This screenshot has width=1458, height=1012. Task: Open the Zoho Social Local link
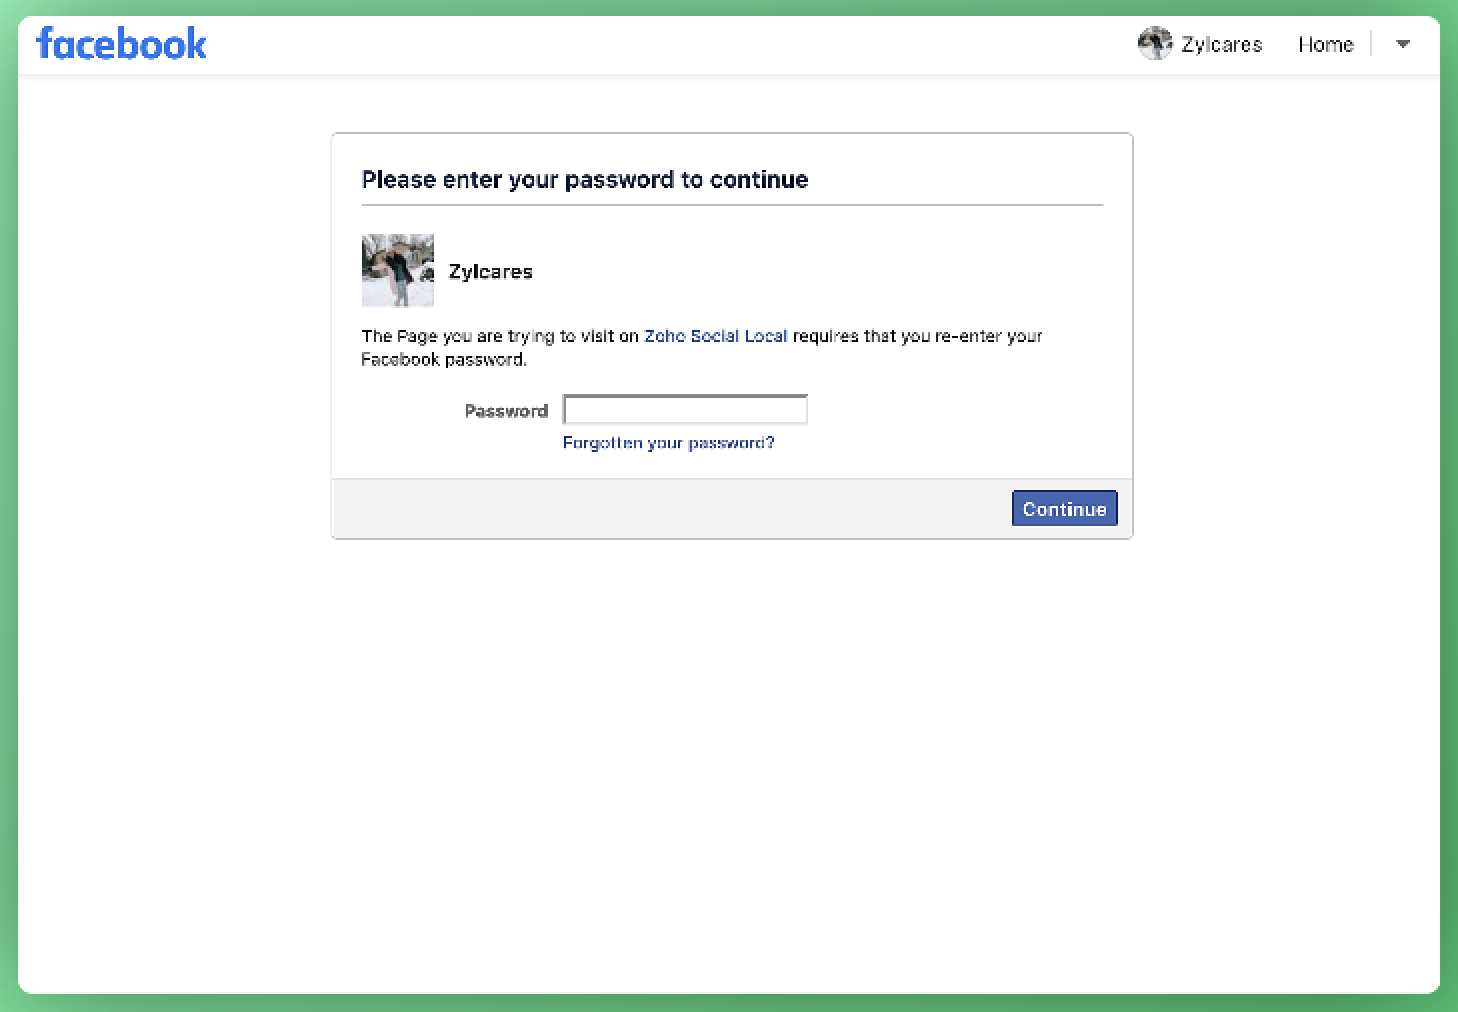click(715, 336)
